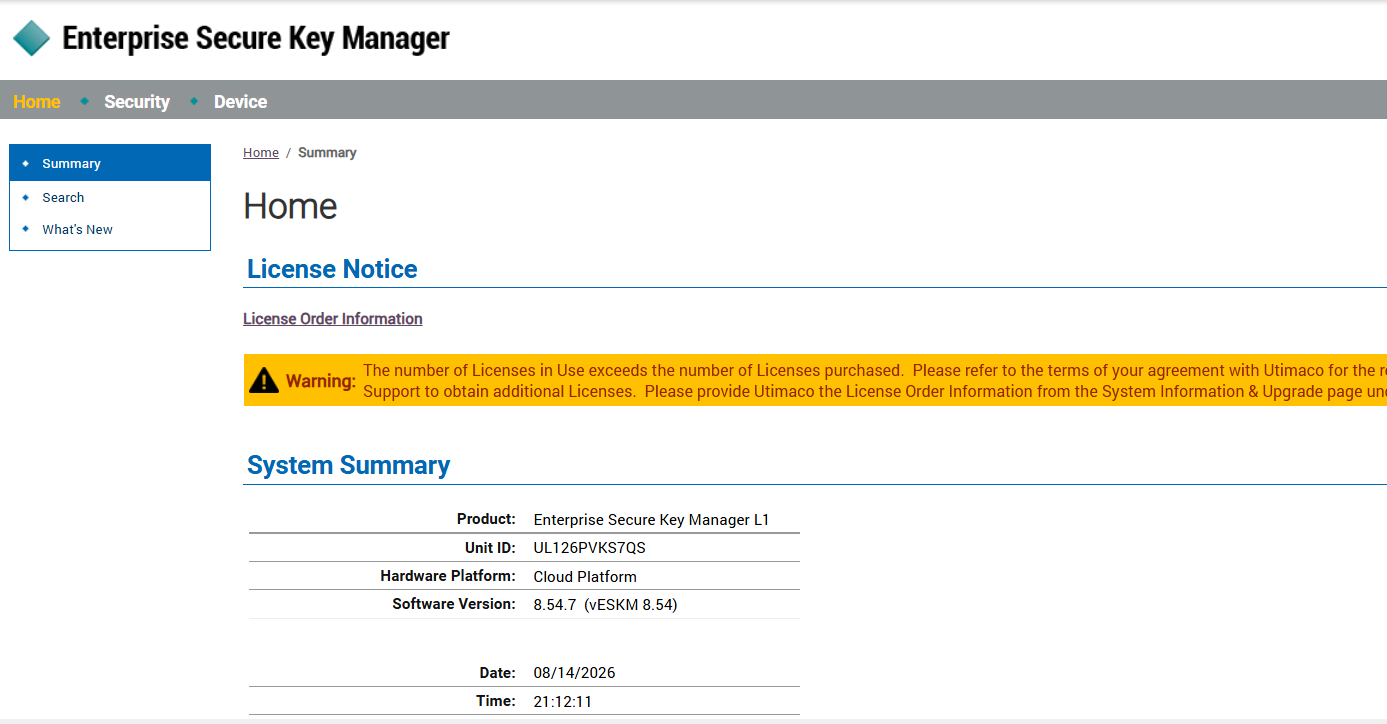Click the 'Date:' field label

pos(497,673)
